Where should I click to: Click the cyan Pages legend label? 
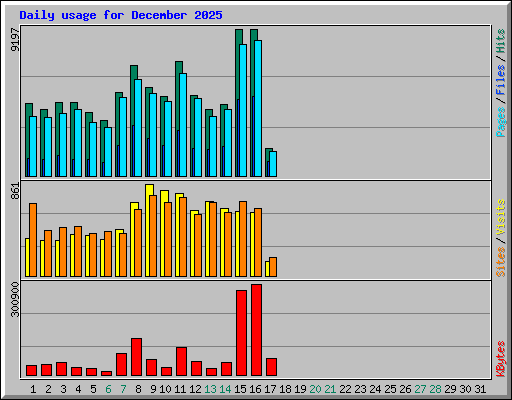(x=501, y=122)
